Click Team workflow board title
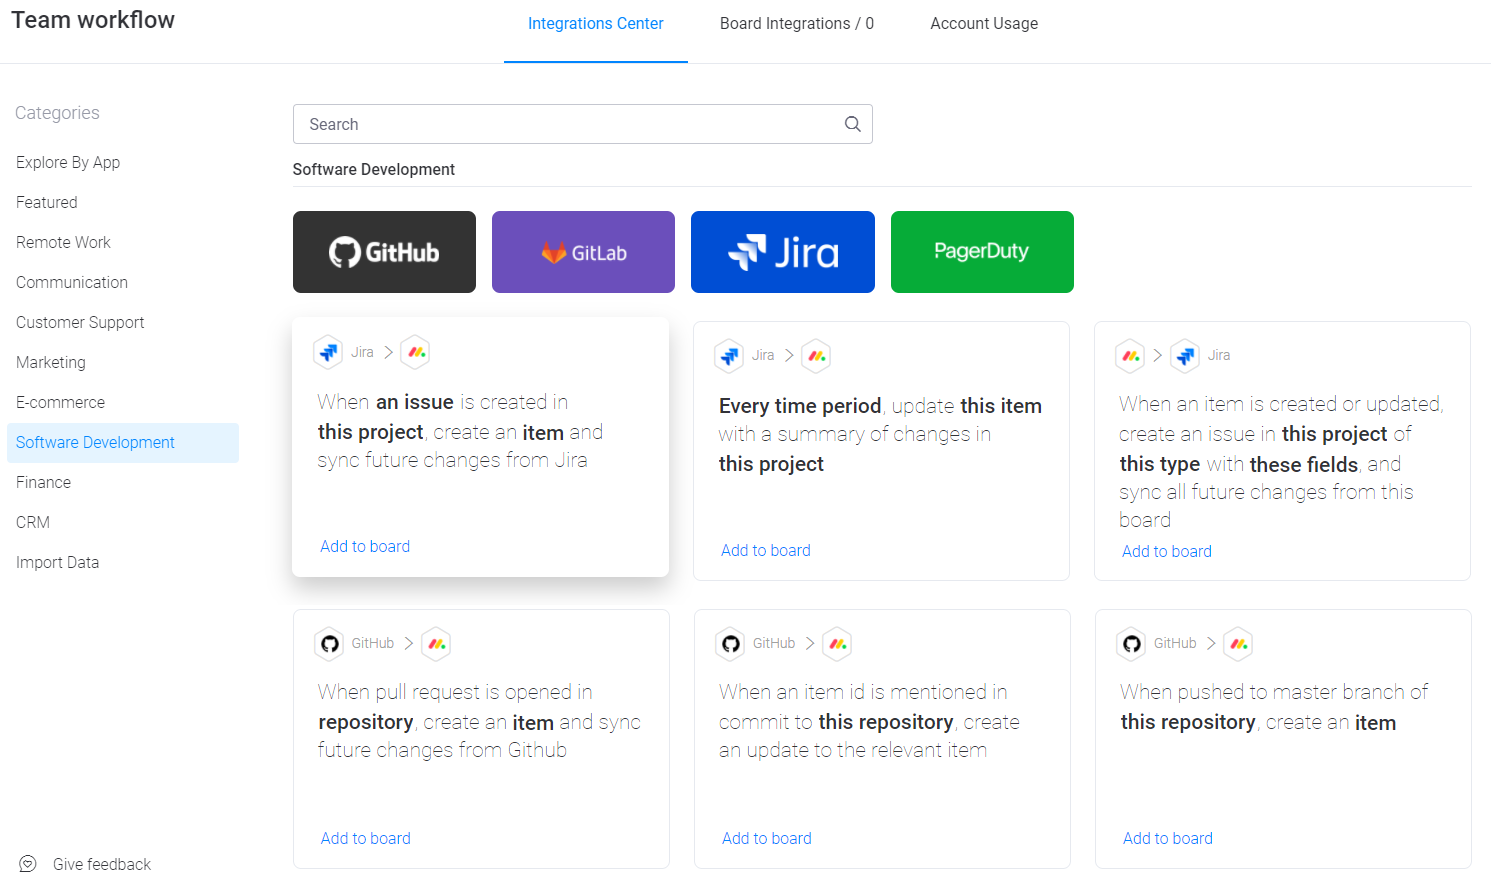 tap(93, 20)
